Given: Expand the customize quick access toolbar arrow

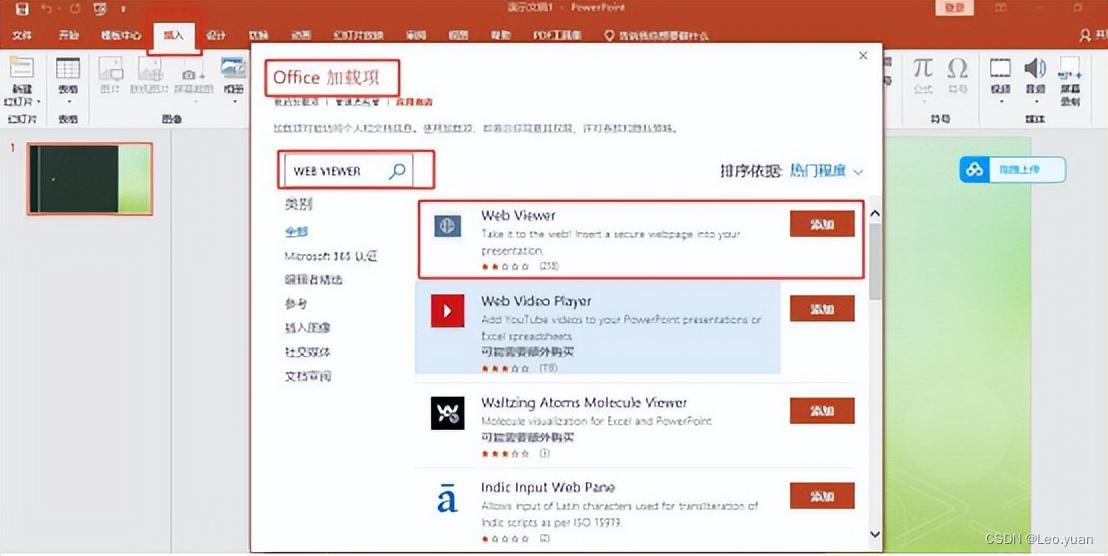Looking at the screenshot, I should coord(124,9).
